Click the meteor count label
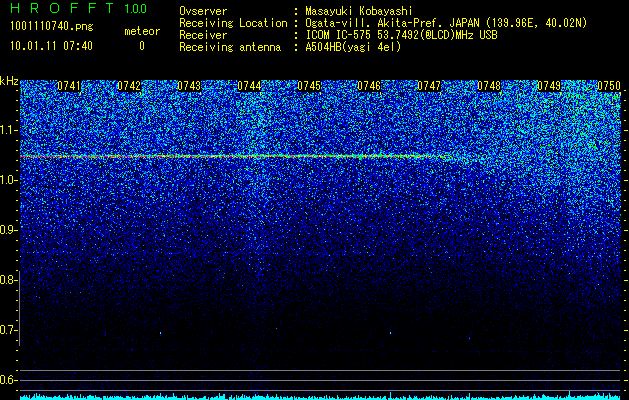The image size is (629, 400). 142,31
